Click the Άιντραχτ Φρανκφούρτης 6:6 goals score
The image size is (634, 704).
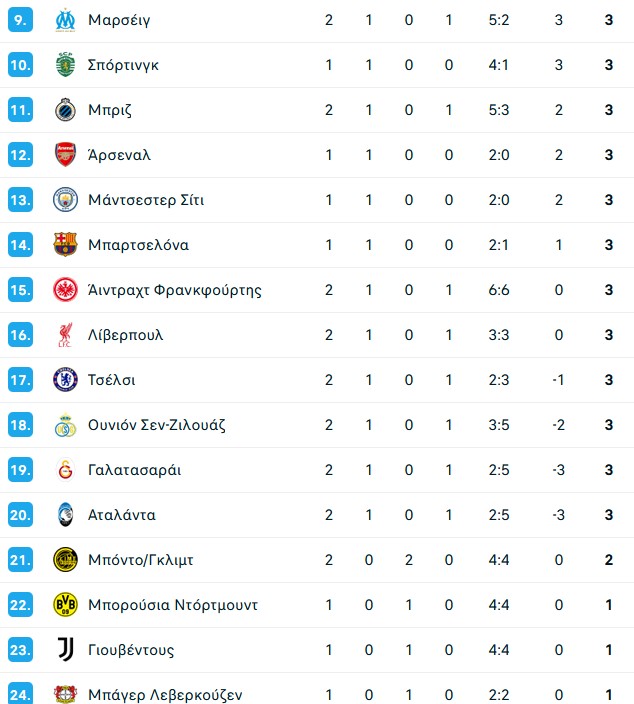500,290
